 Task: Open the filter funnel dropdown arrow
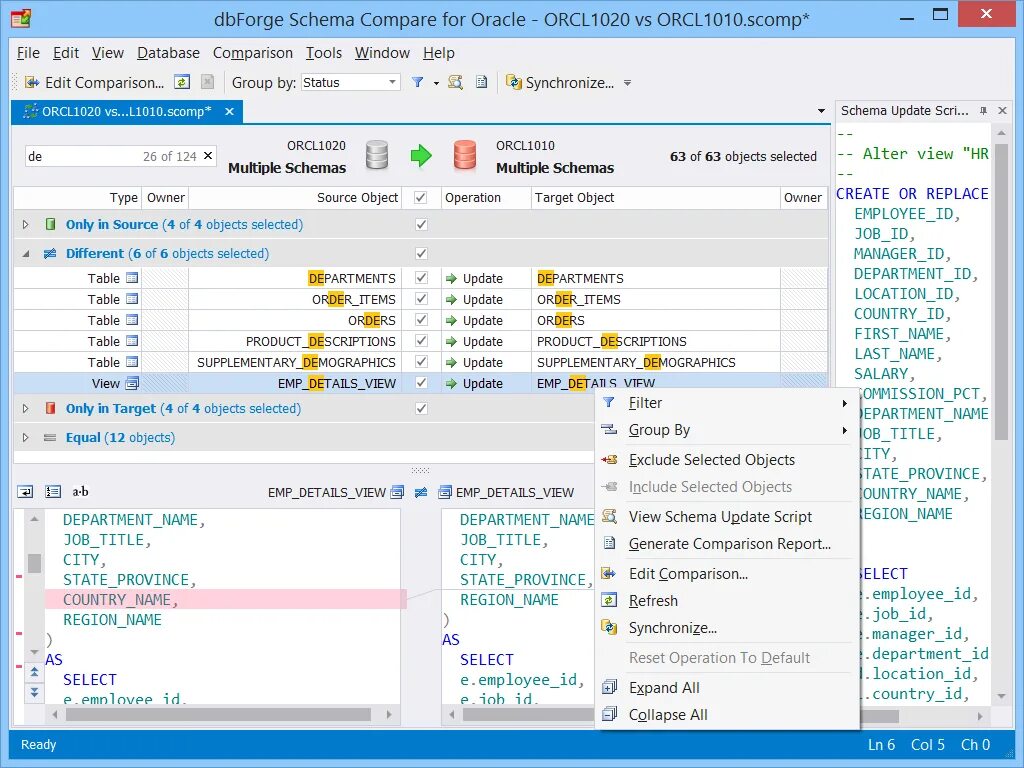tap(436, 83)
